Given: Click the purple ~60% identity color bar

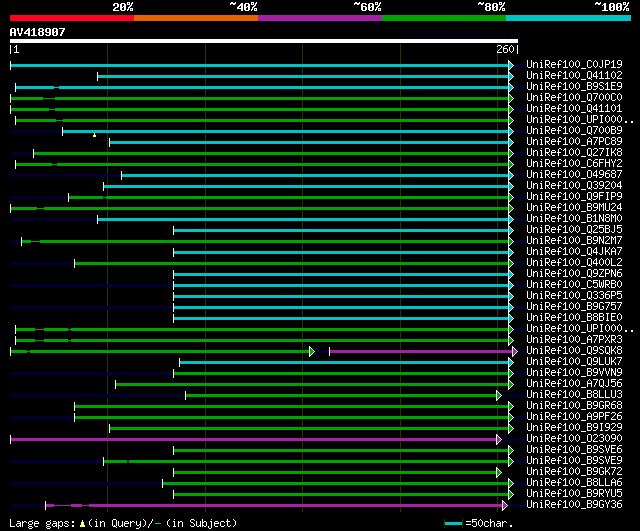Looking at the screenshot, I should coord(320,18).
